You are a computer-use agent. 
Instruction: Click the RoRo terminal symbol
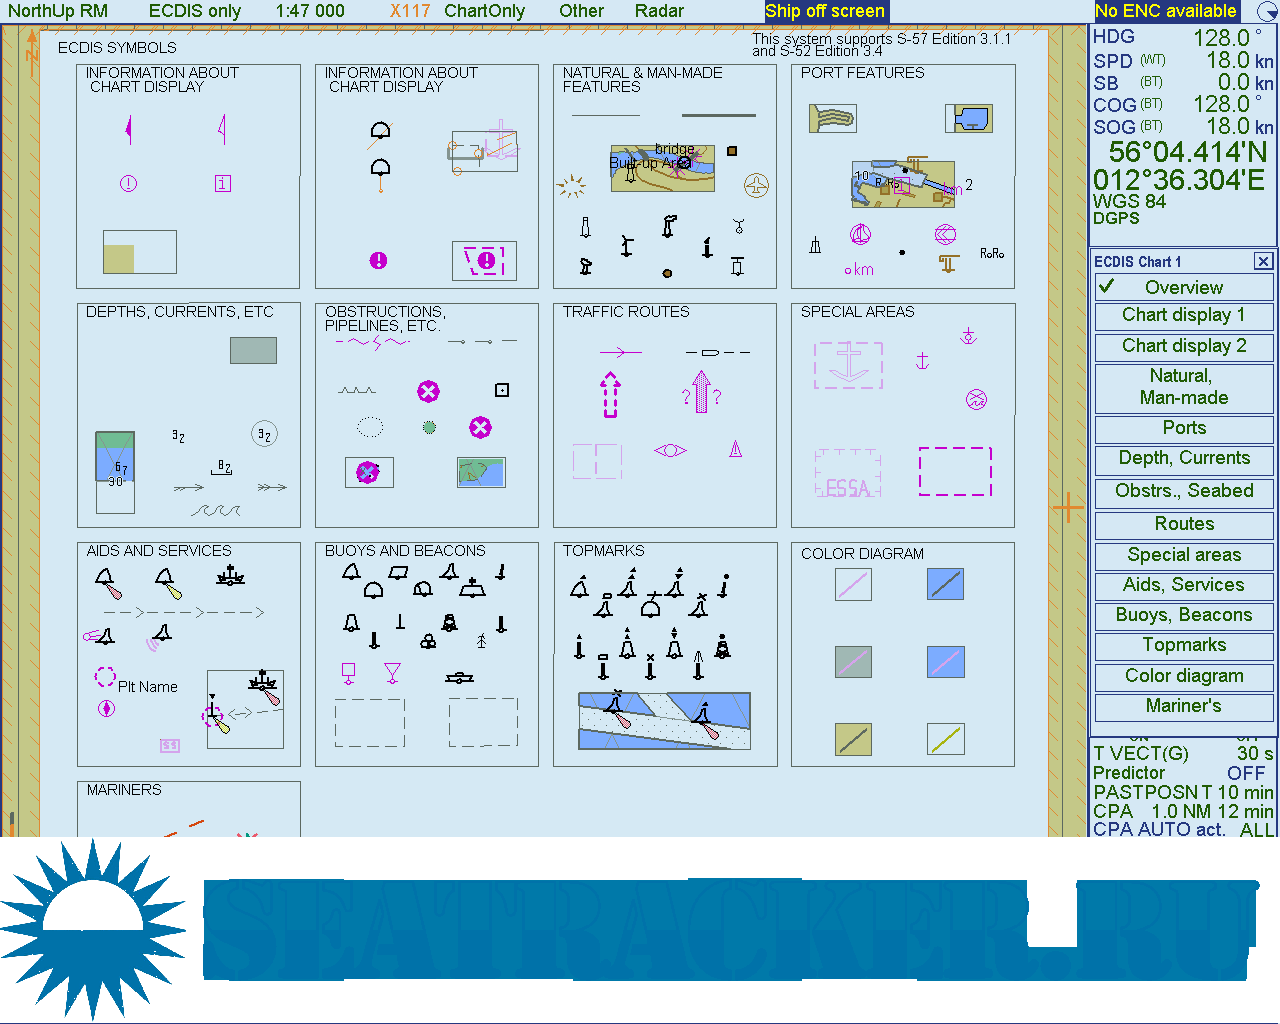point(991,254)
